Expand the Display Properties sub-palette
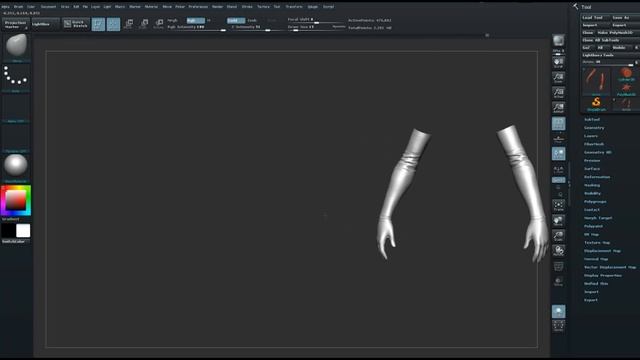Screen dimensions: 640x360 tap(602, 276)
